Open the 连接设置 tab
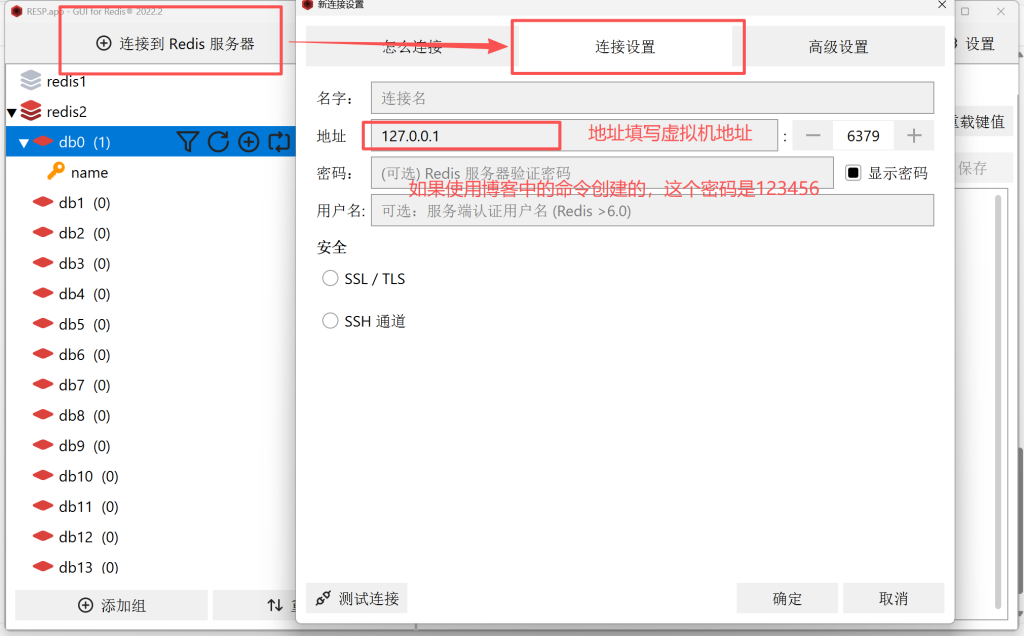The image size is (1024, 636). click(x=625, y=47)
